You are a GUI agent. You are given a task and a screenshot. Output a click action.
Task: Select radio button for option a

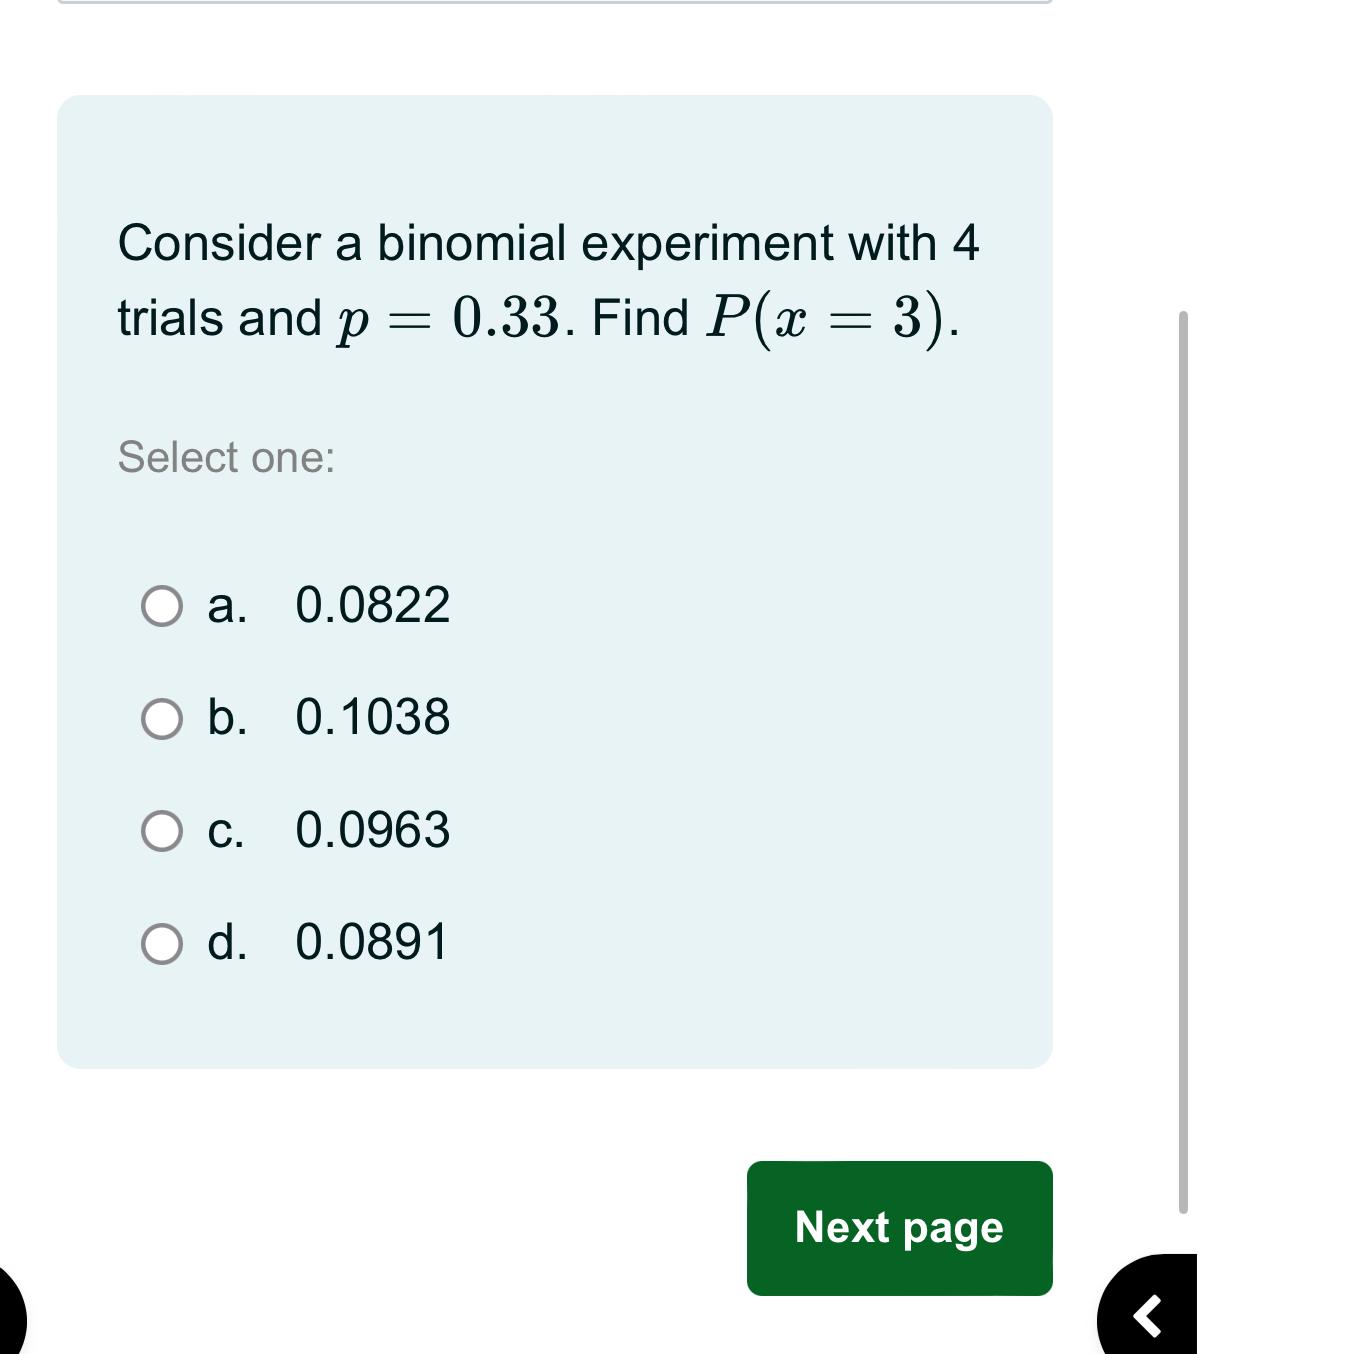point(162,606)
